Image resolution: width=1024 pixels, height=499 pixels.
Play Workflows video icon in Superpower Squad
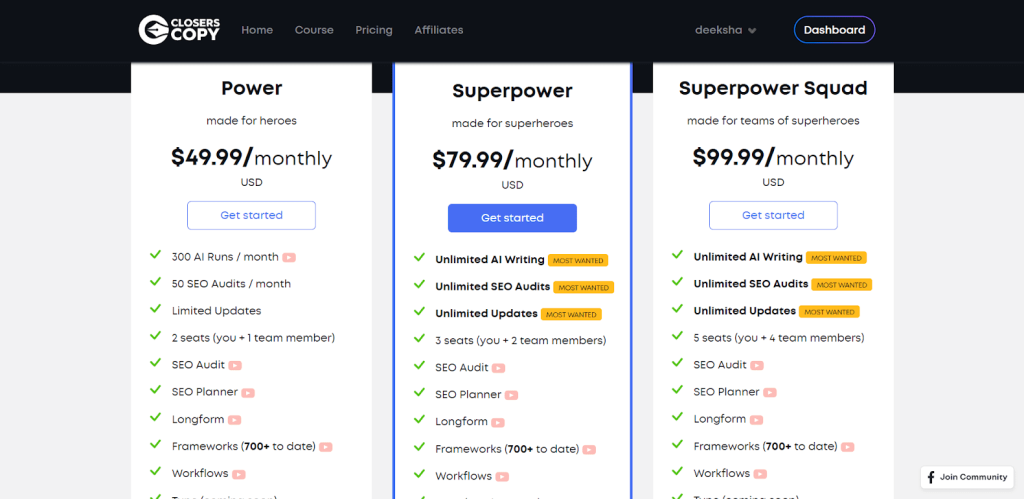tap(760, 474)
